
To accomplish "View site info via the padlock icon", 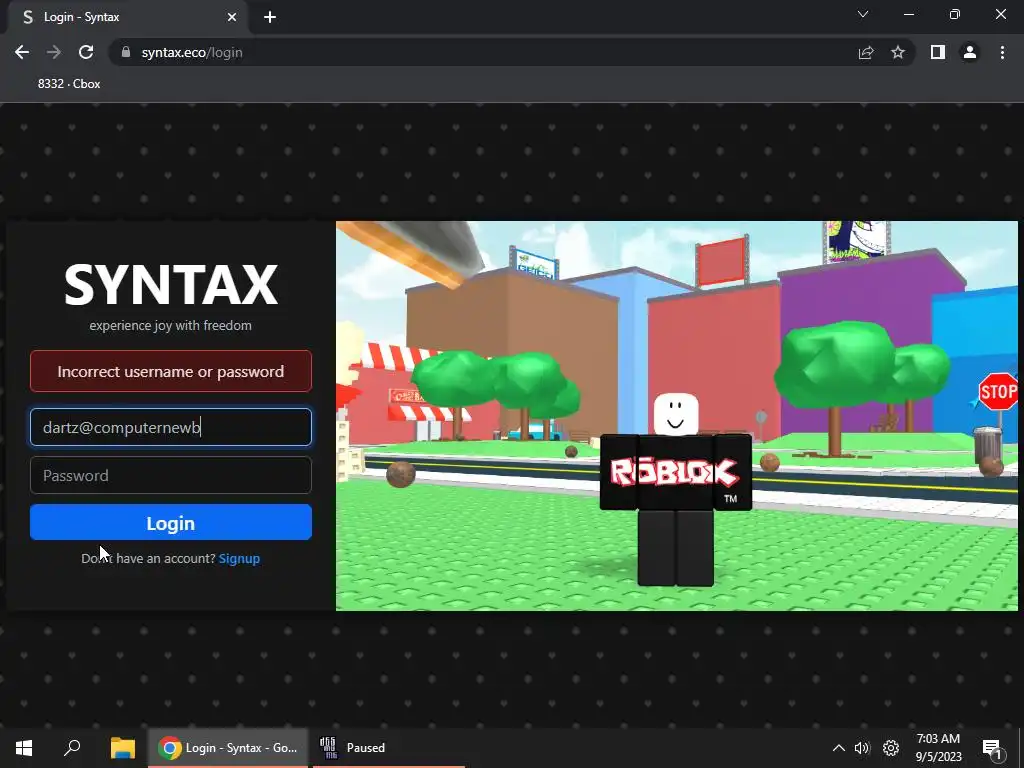I will tap(126, 52).
